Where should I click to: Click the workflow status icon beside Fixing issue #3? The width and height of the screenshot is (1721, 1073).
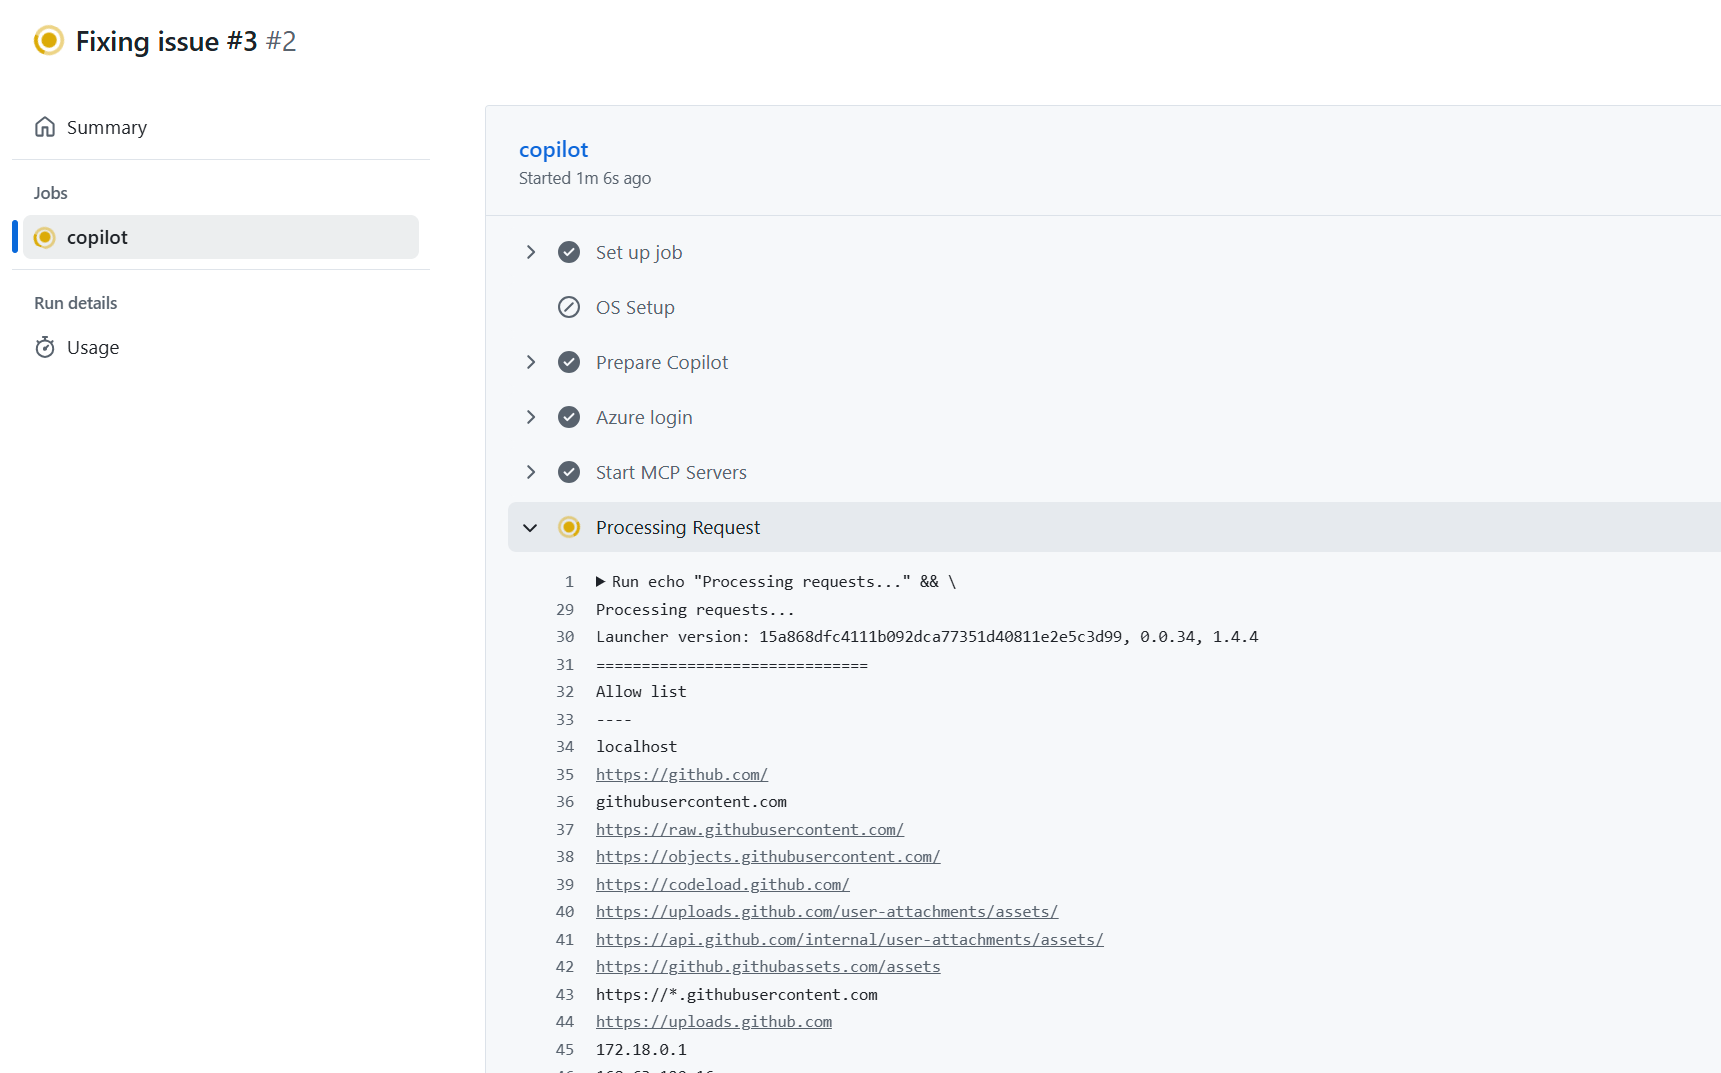[x=48, y=41]
